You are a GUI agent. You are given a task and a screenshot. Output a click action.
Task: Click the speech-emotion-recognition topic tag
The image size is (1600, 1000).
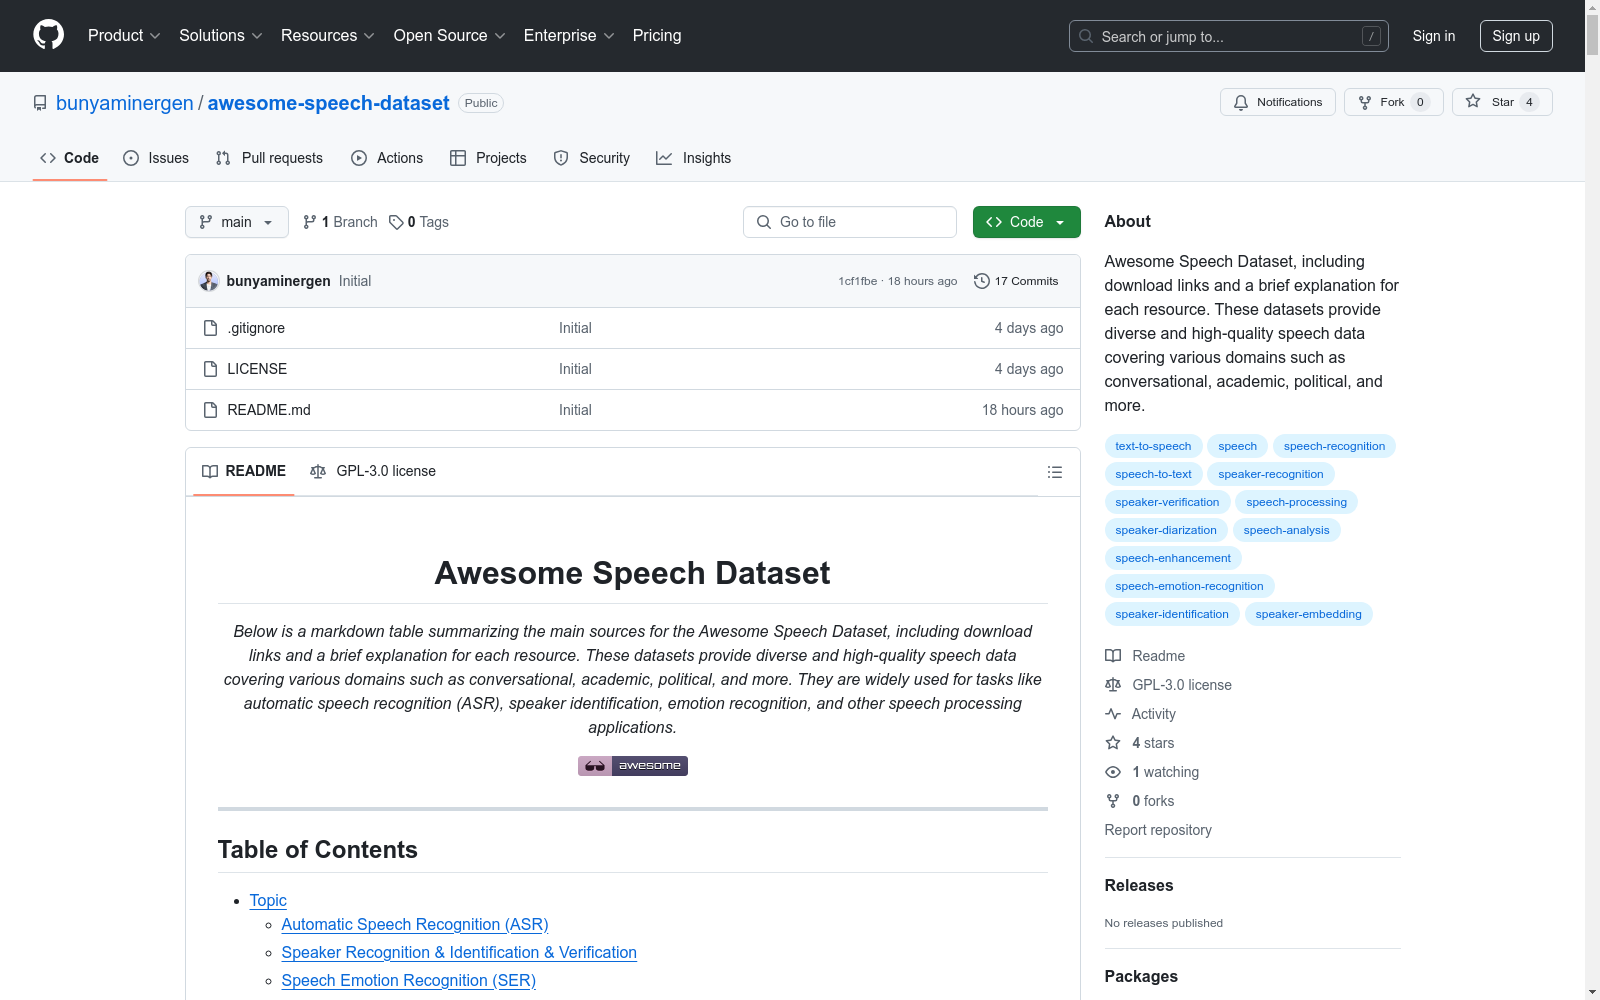pos(1189,586)
